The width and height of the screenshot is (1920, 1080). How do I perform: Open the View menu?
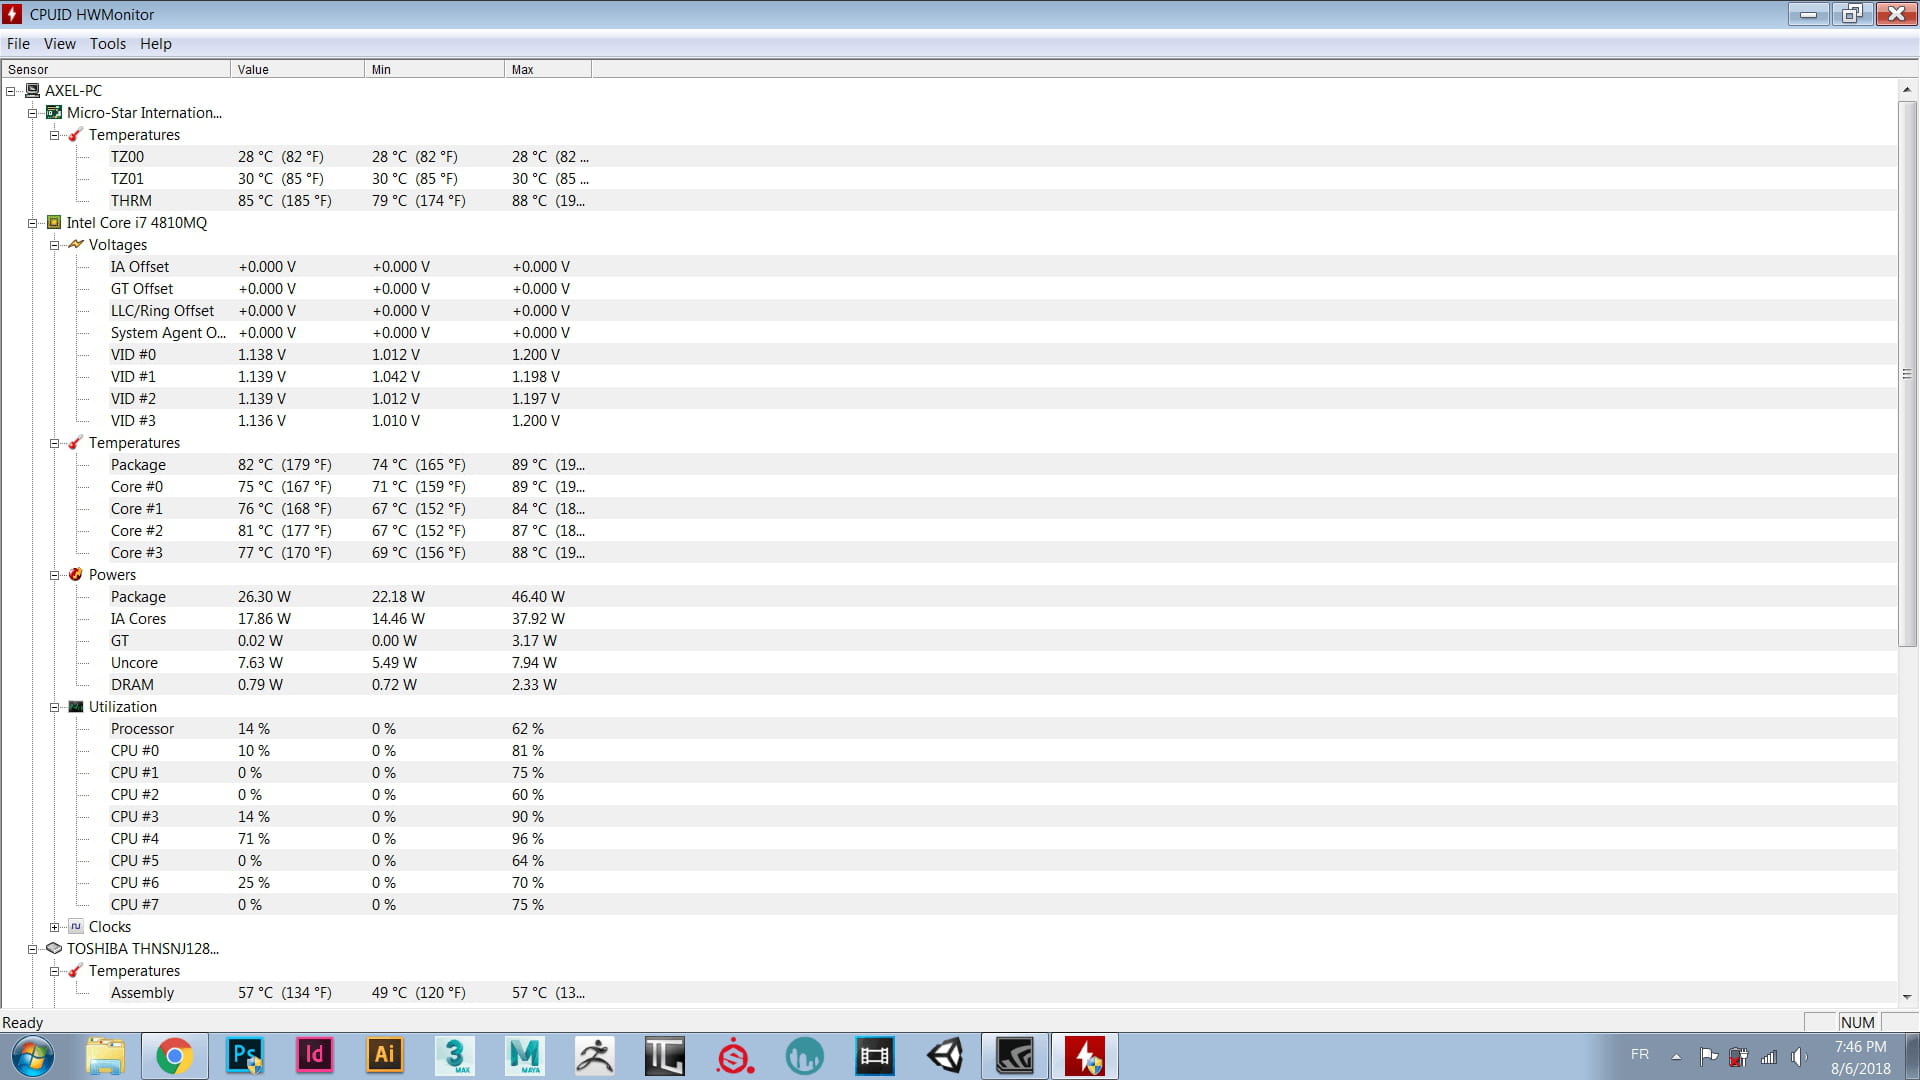pos(60,44)
